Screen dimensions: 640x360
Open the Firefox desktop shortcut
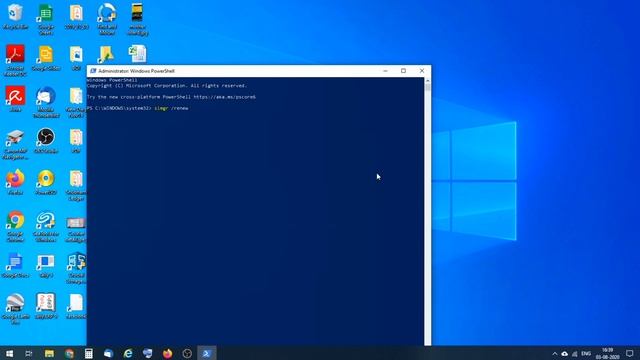(16, 182)
